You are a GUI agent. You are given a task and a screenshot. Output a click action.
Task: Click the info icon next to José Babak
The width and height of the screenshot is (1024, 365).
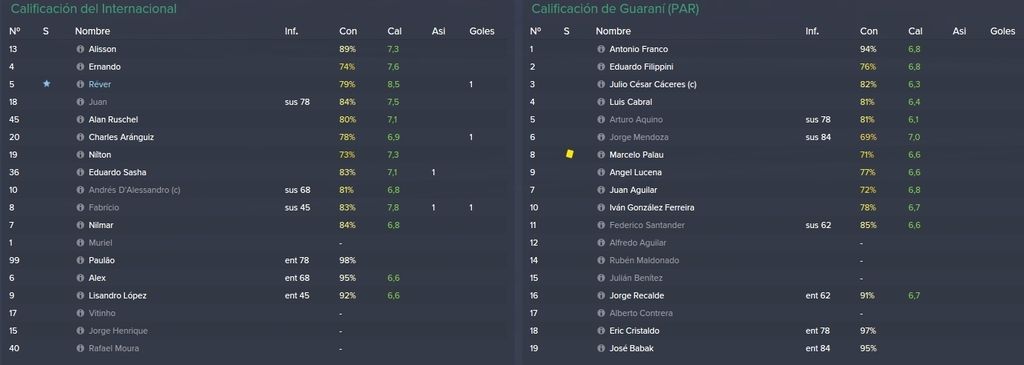click(x=601, y=349)
